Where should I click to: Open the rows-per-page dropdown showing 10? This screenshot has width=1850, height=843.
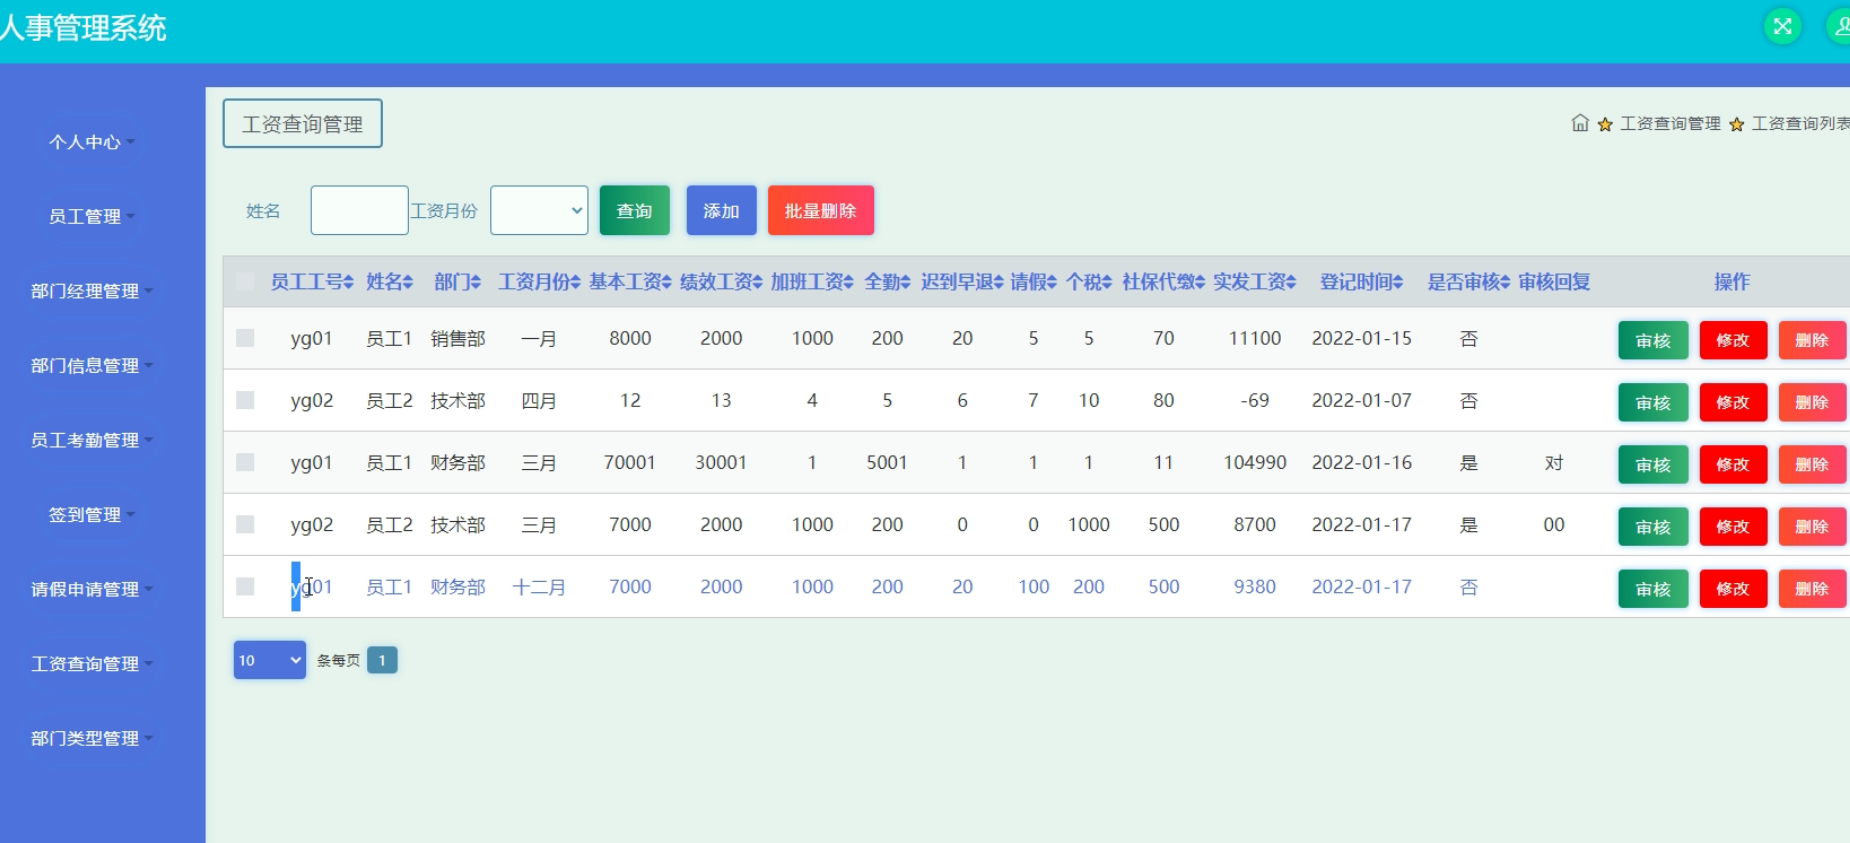coord(269,660)
